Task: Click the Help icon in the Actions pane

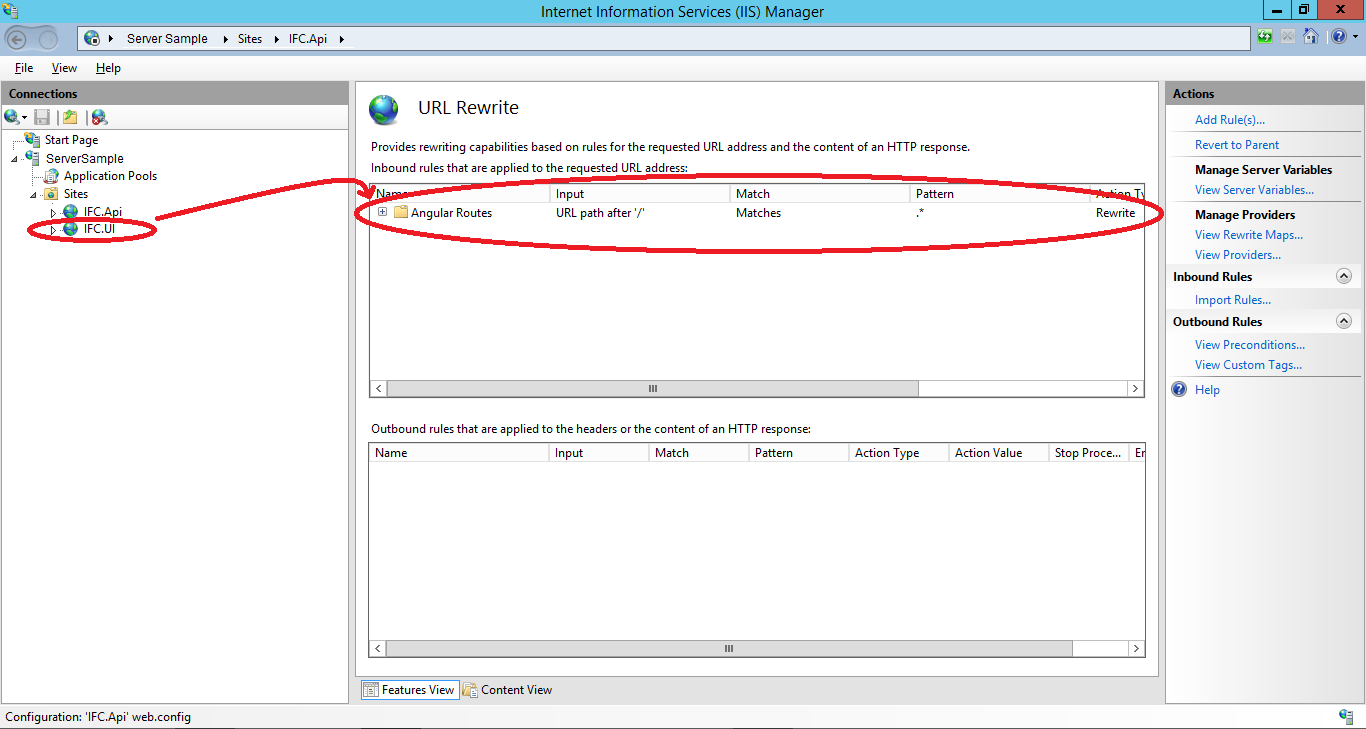Action: pyautogui.click(x=1179, y=389)
